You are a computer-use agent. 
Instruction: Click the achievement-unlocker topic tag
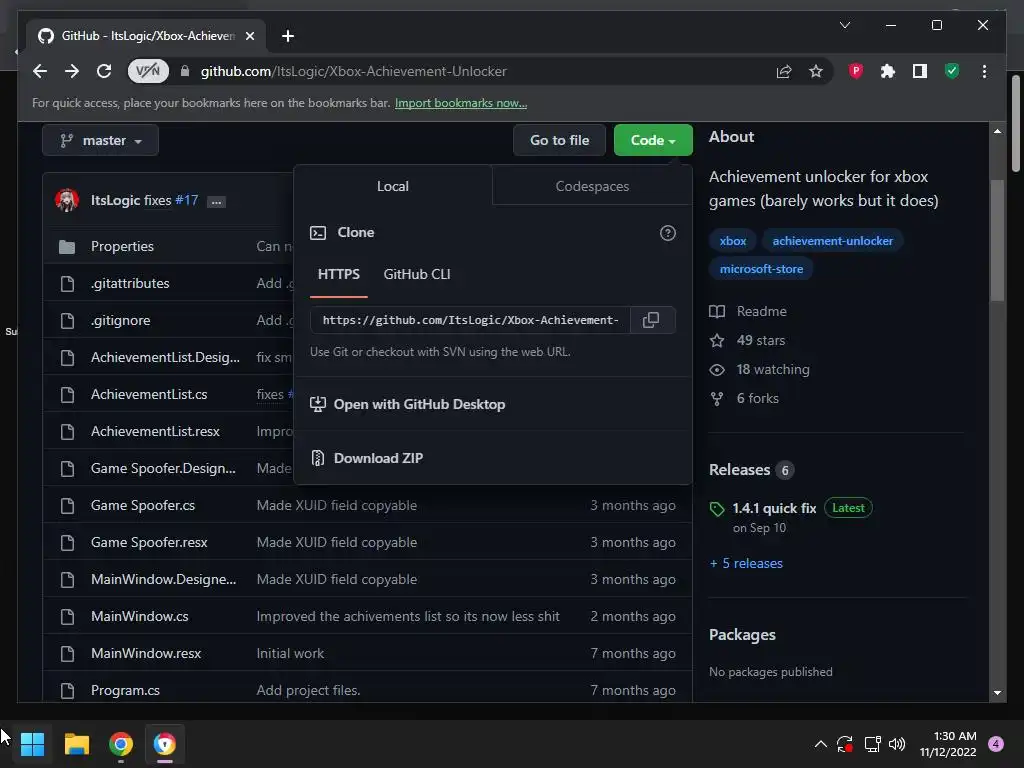832,241
